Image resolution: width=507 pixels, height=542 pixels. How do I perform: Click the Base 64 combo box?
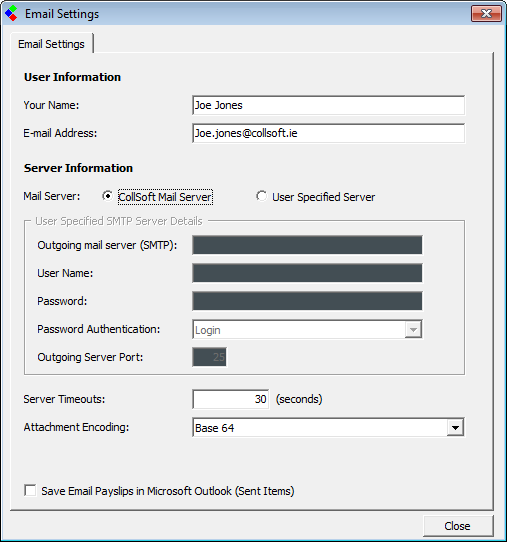(328, 428)
